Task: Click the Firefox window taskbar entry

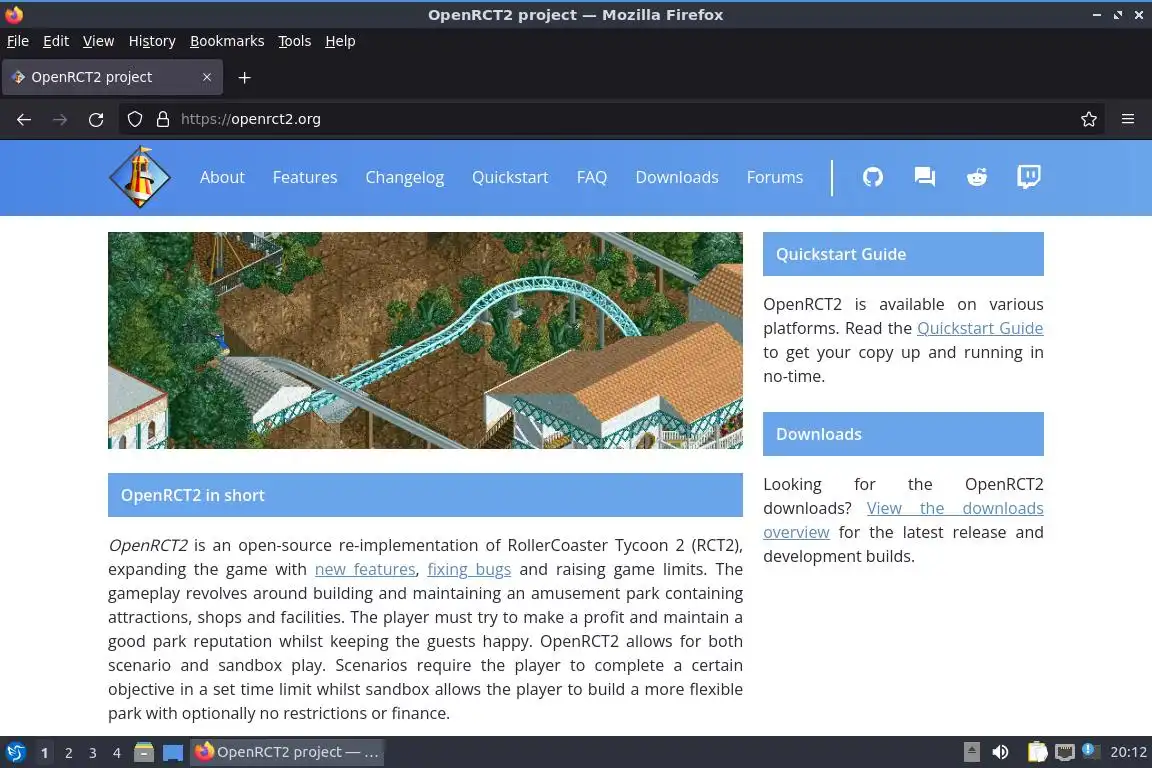Action: coord(287,752)
